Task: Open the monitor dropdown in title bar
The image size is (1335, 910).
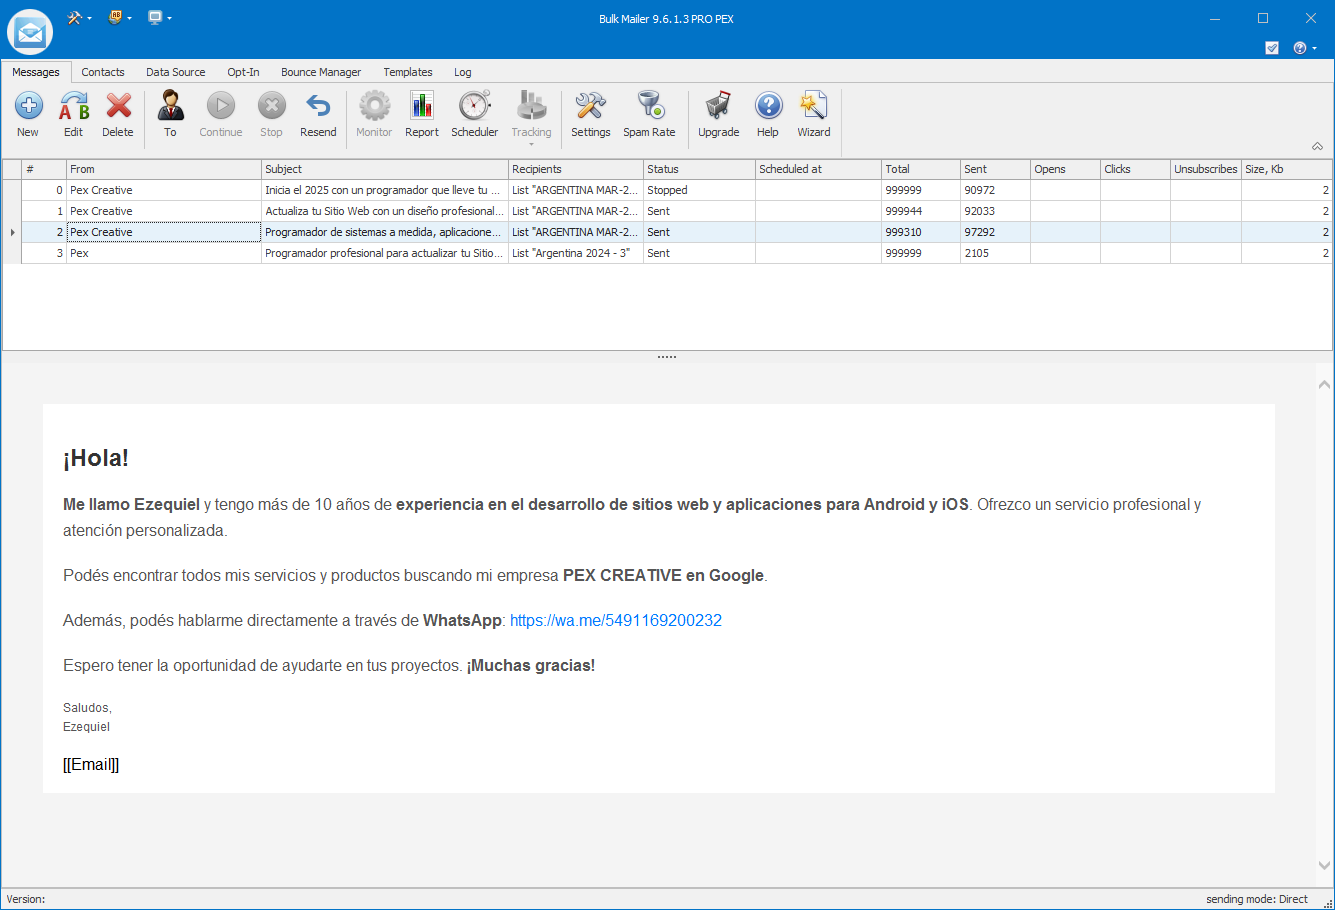Action: (x=160, y=18)
